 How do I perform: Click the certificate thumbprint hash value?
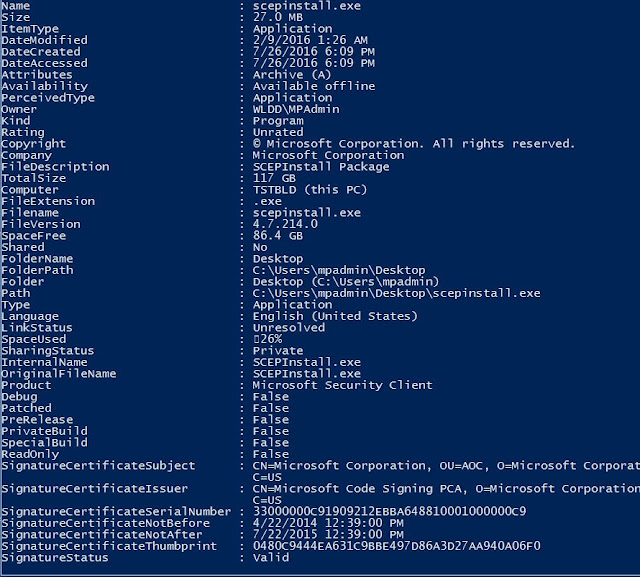[x=396, y=546]
